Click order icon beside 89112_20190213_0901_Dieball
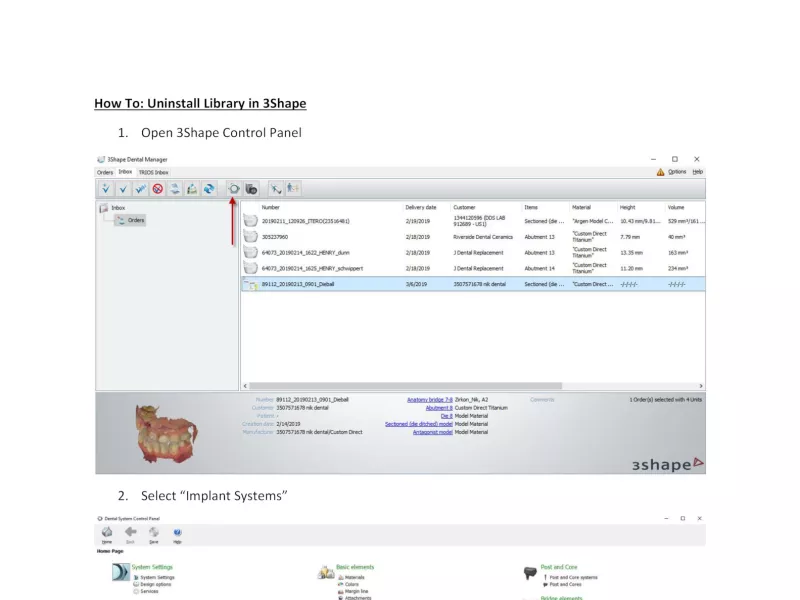Image resolution: width=800 pixels, height=600 pixels. [251, 284]
